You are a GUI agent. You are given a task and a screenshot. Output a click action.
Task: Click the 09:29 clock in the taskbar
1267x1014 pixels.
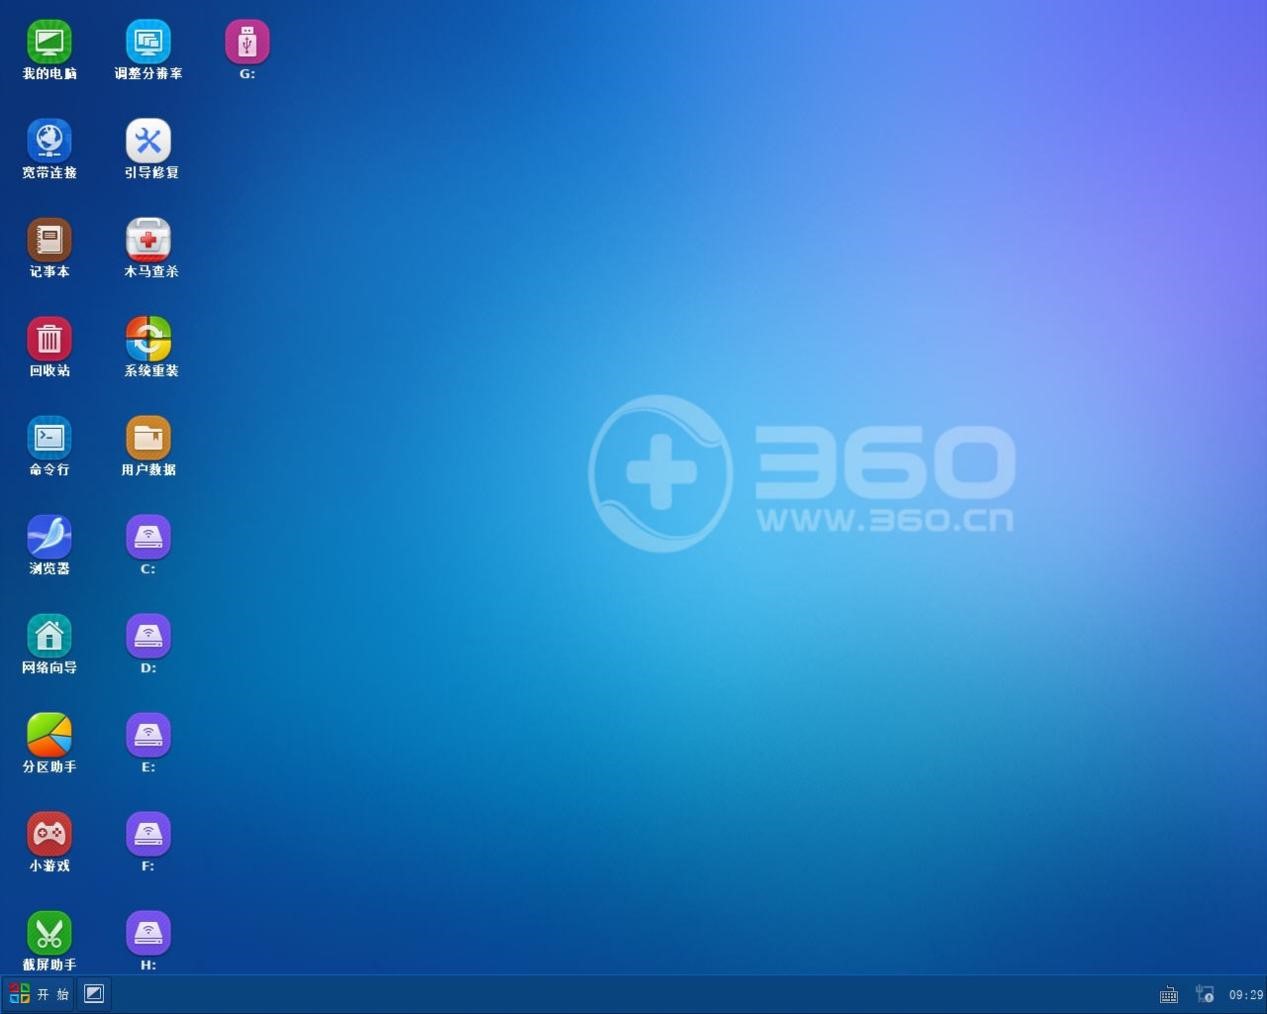click(x=1244, y=994)
